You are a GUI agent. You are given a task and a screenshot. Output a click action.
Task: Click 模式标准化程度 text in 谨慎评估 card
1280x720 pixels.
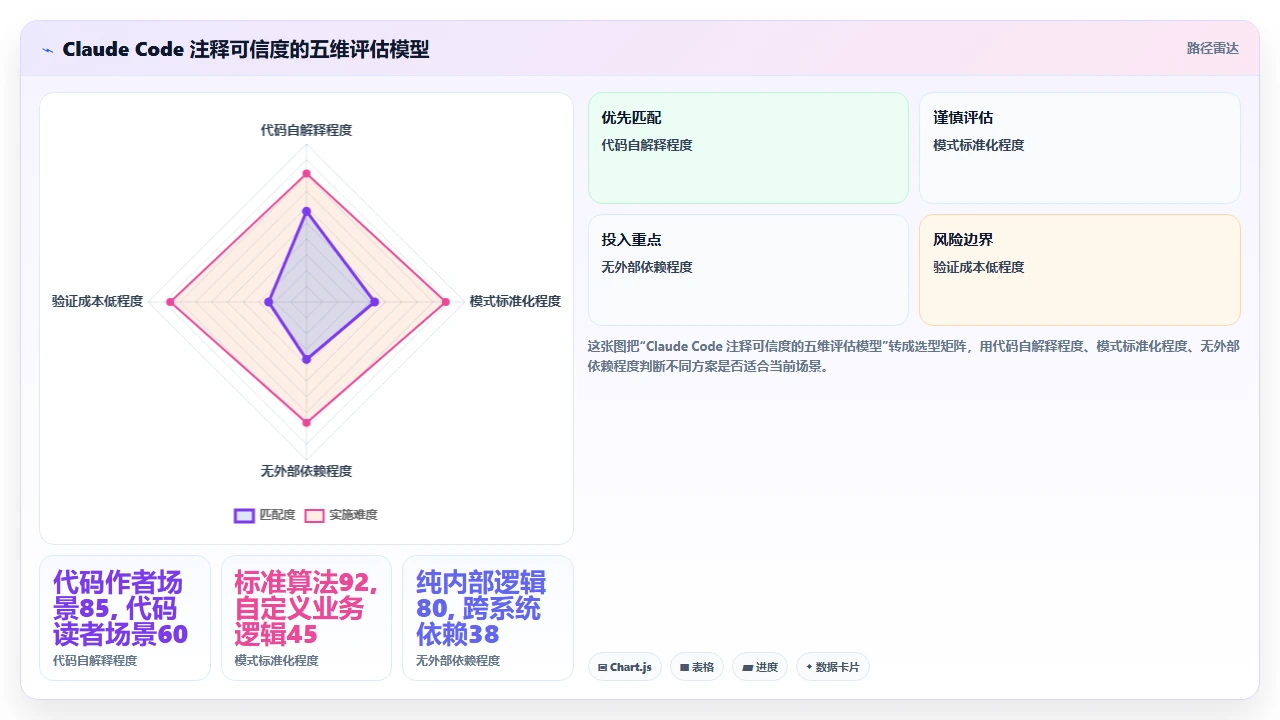point(979,145)
